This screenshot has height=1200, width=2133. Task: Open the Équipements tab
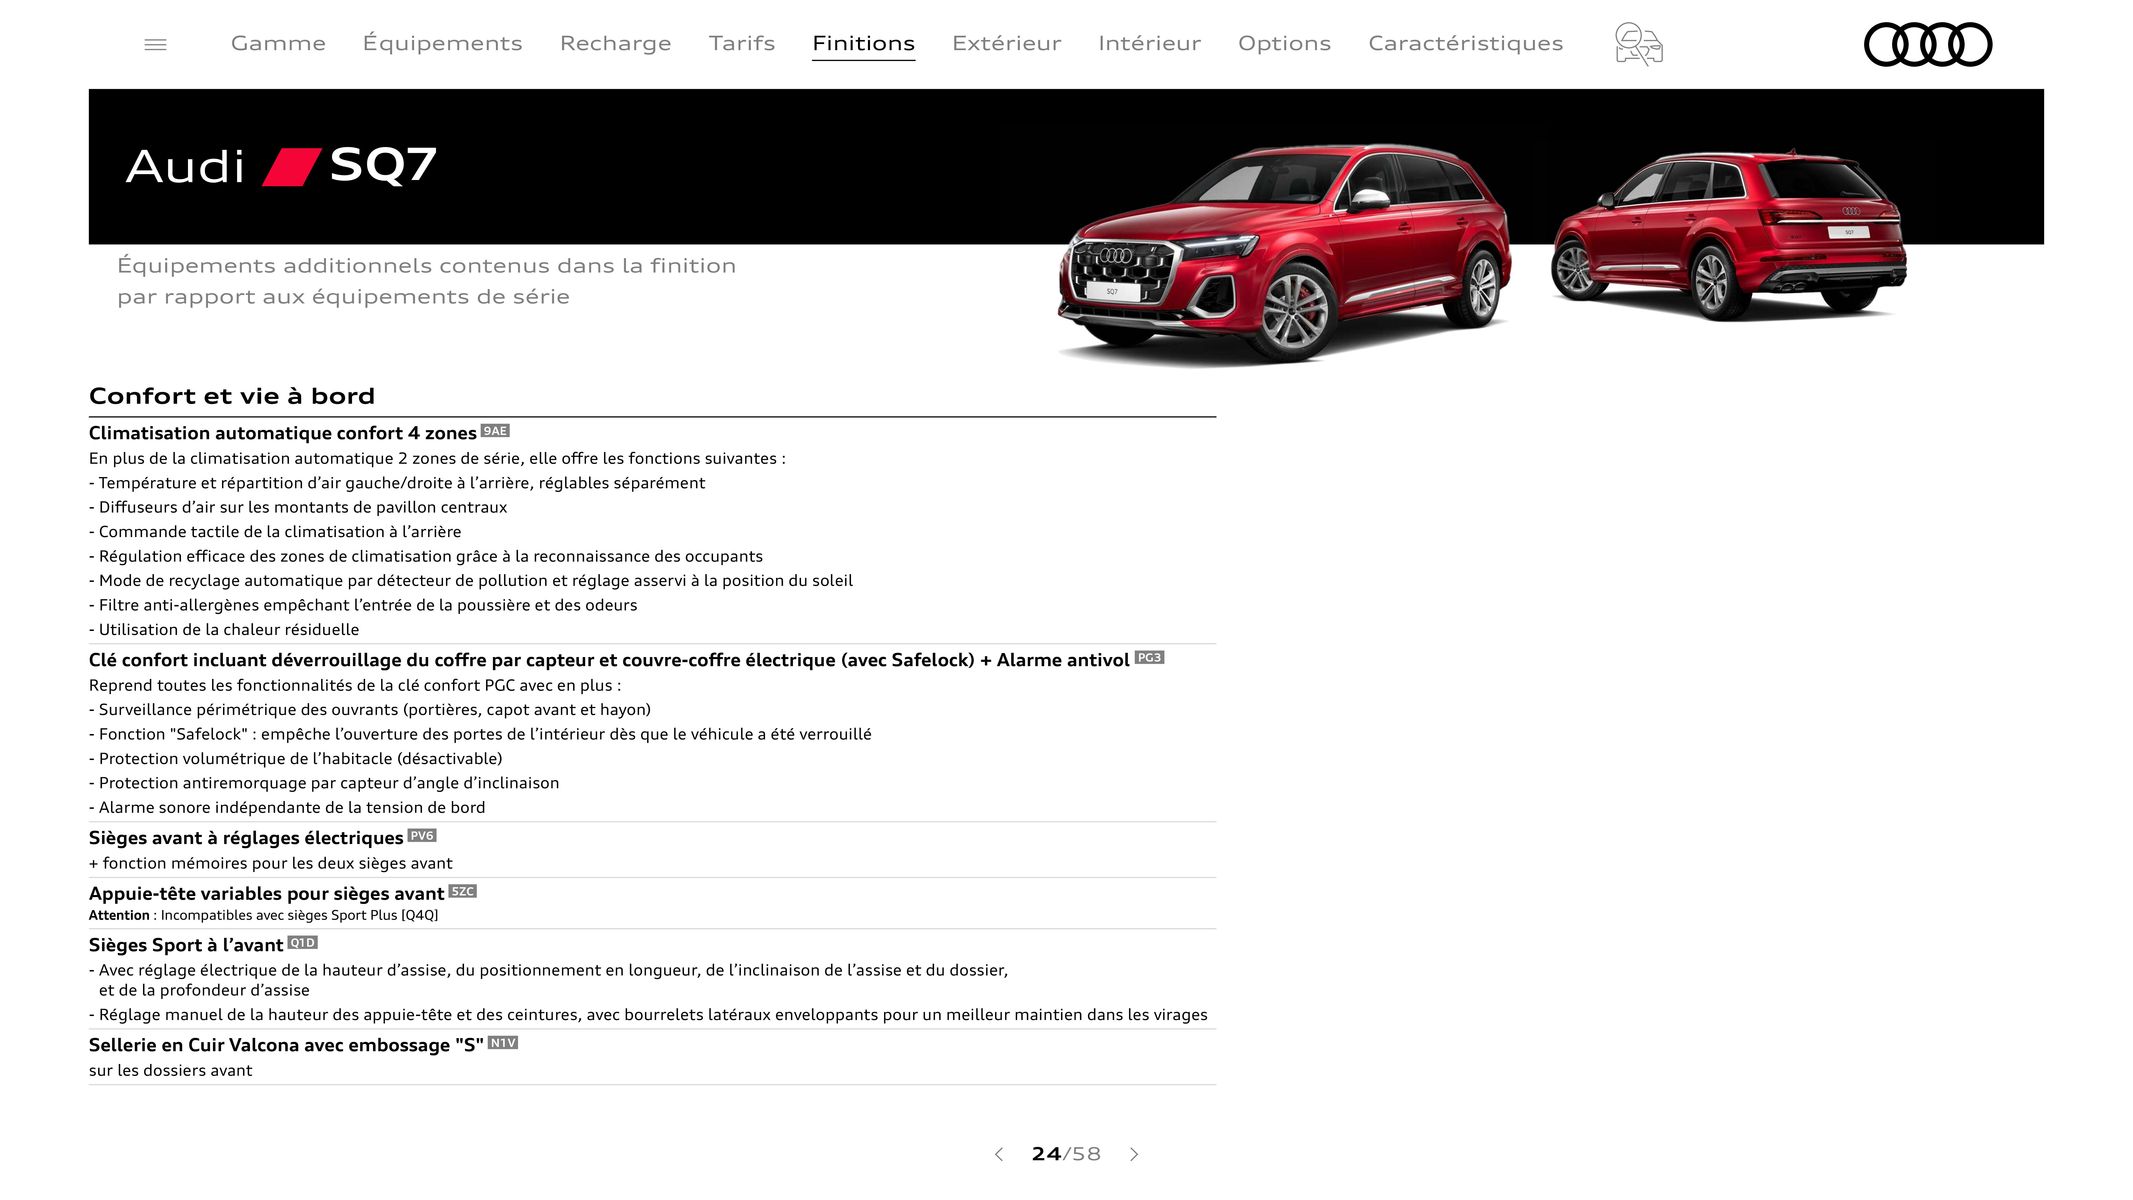tap(442, 43)
